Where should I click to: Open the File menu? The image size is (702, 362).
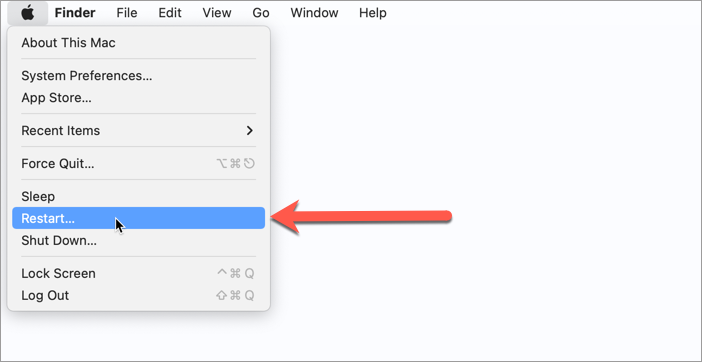click(x=127, y=13)
